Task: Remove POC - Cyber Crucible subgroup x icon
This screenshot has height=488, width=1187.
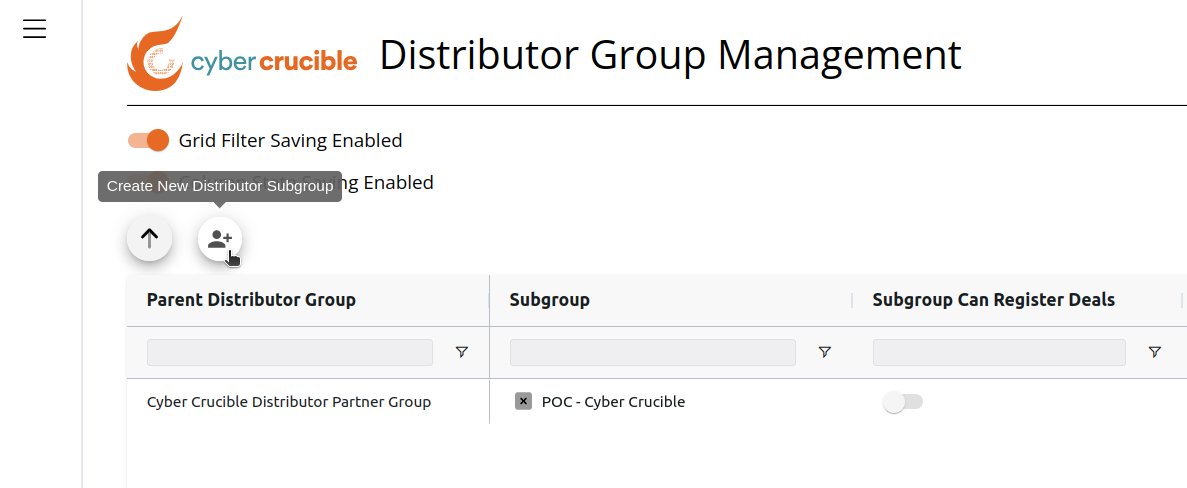Action: point(523,401)
